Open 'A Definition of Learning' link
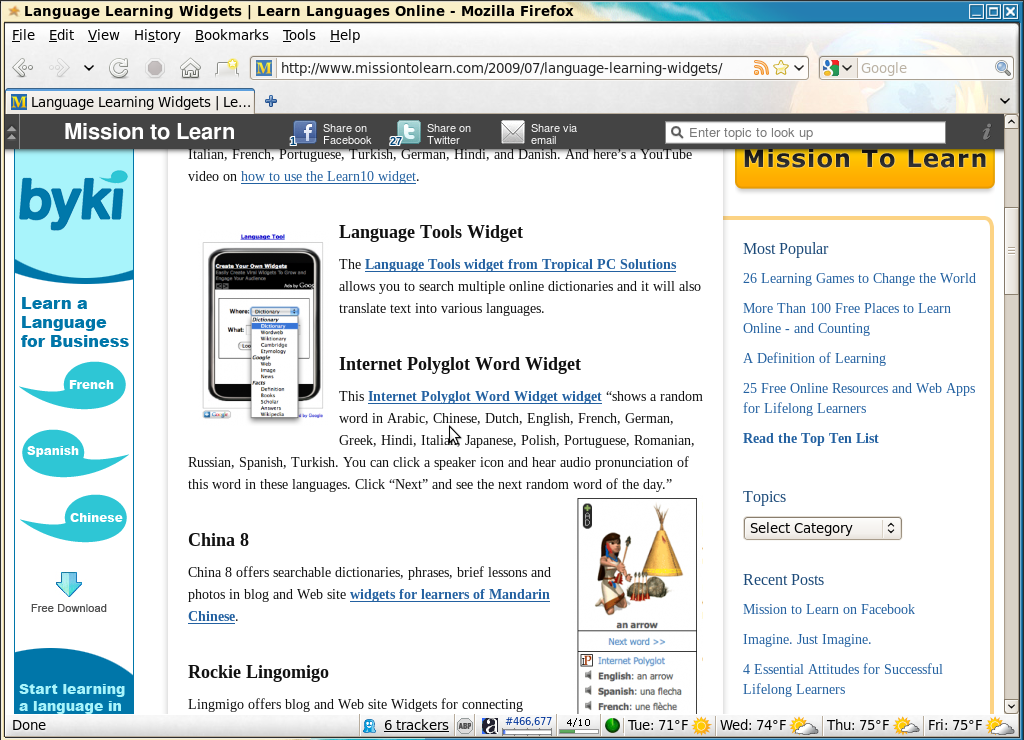This screenshot has width=1024, height=740. (814, 358)
